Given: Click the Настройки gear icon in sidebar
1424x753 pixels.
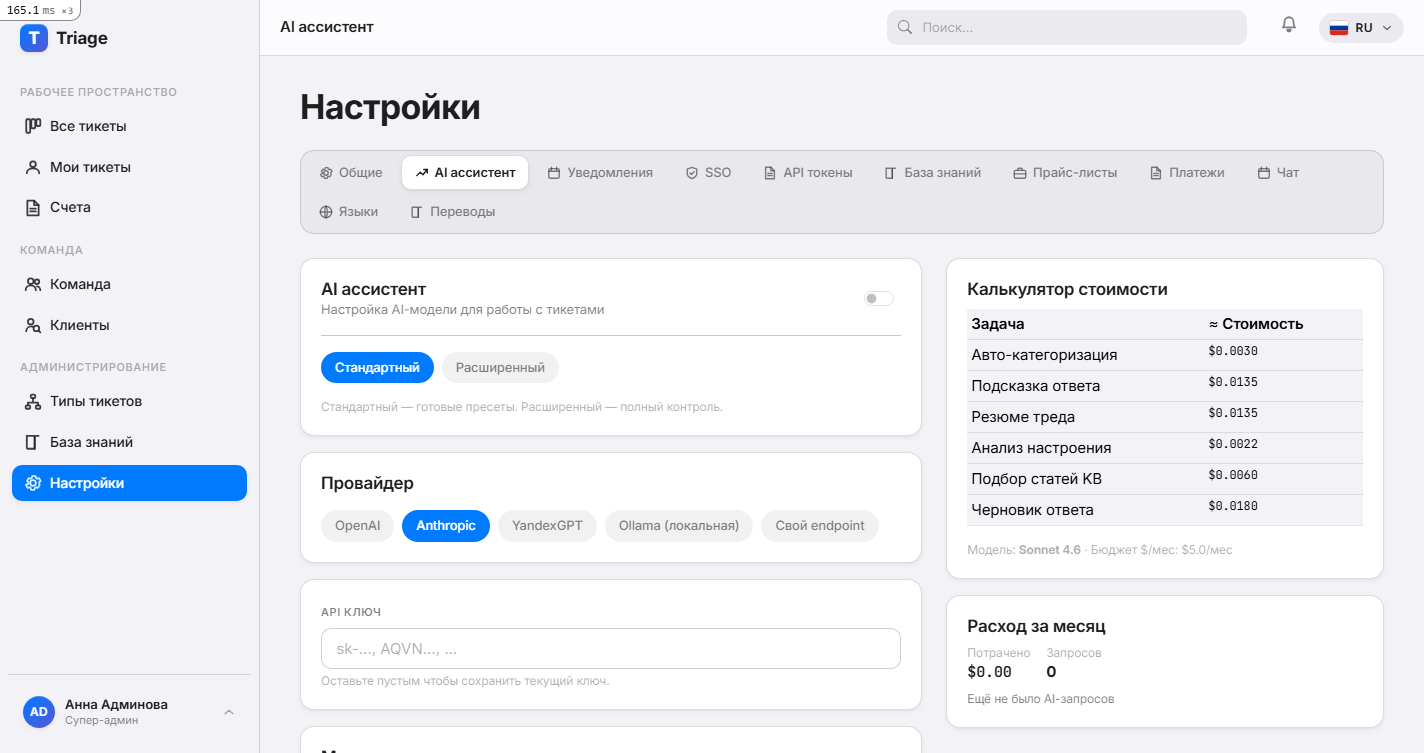Looking at the screenshot, I should click(x=33, y=483).
